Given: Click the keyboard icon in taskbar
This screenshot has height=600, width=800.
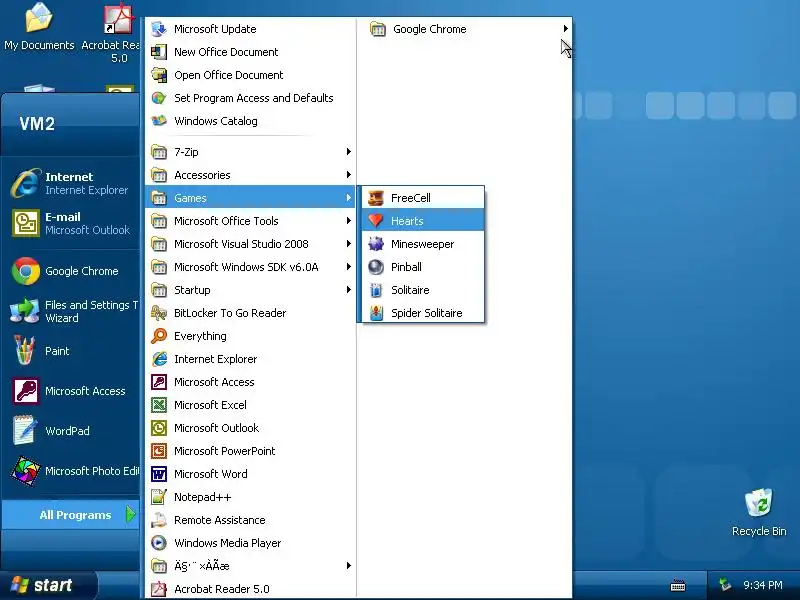Looking at the screenshot, I should click(x=678, y=585).
